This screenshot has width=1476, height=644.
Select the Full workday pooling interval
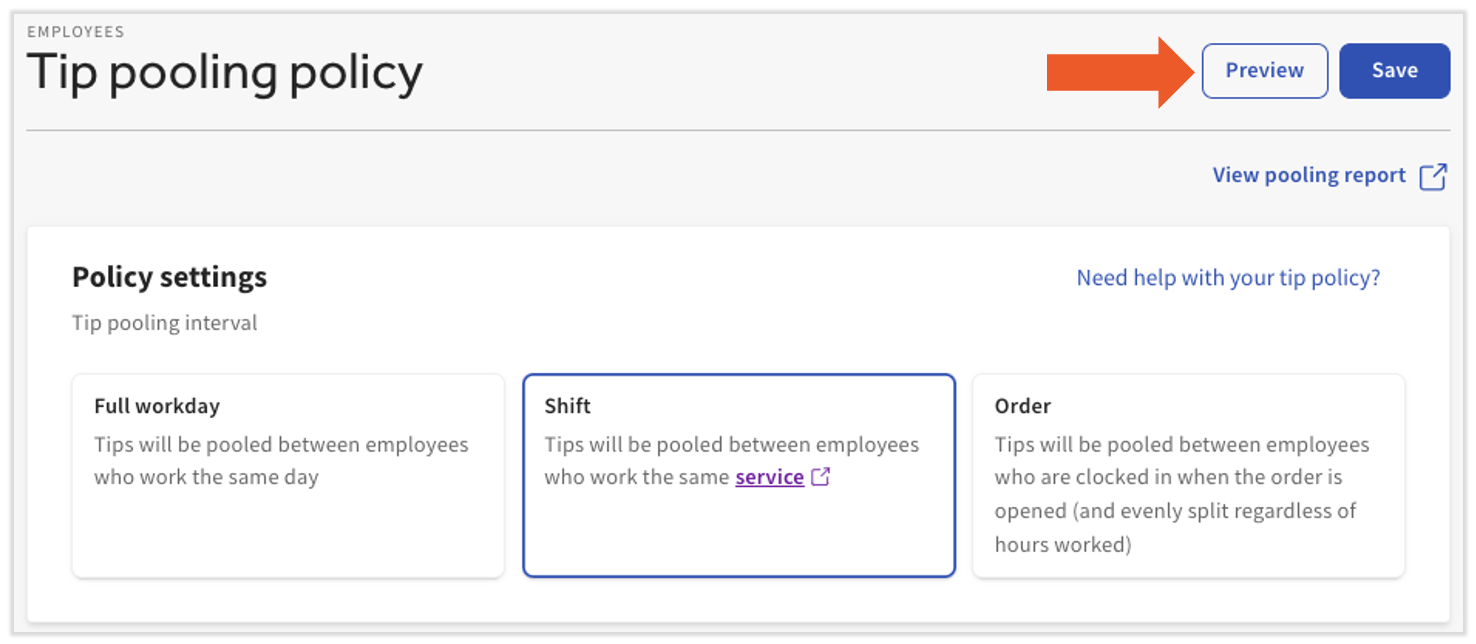[x=288, y=476]
